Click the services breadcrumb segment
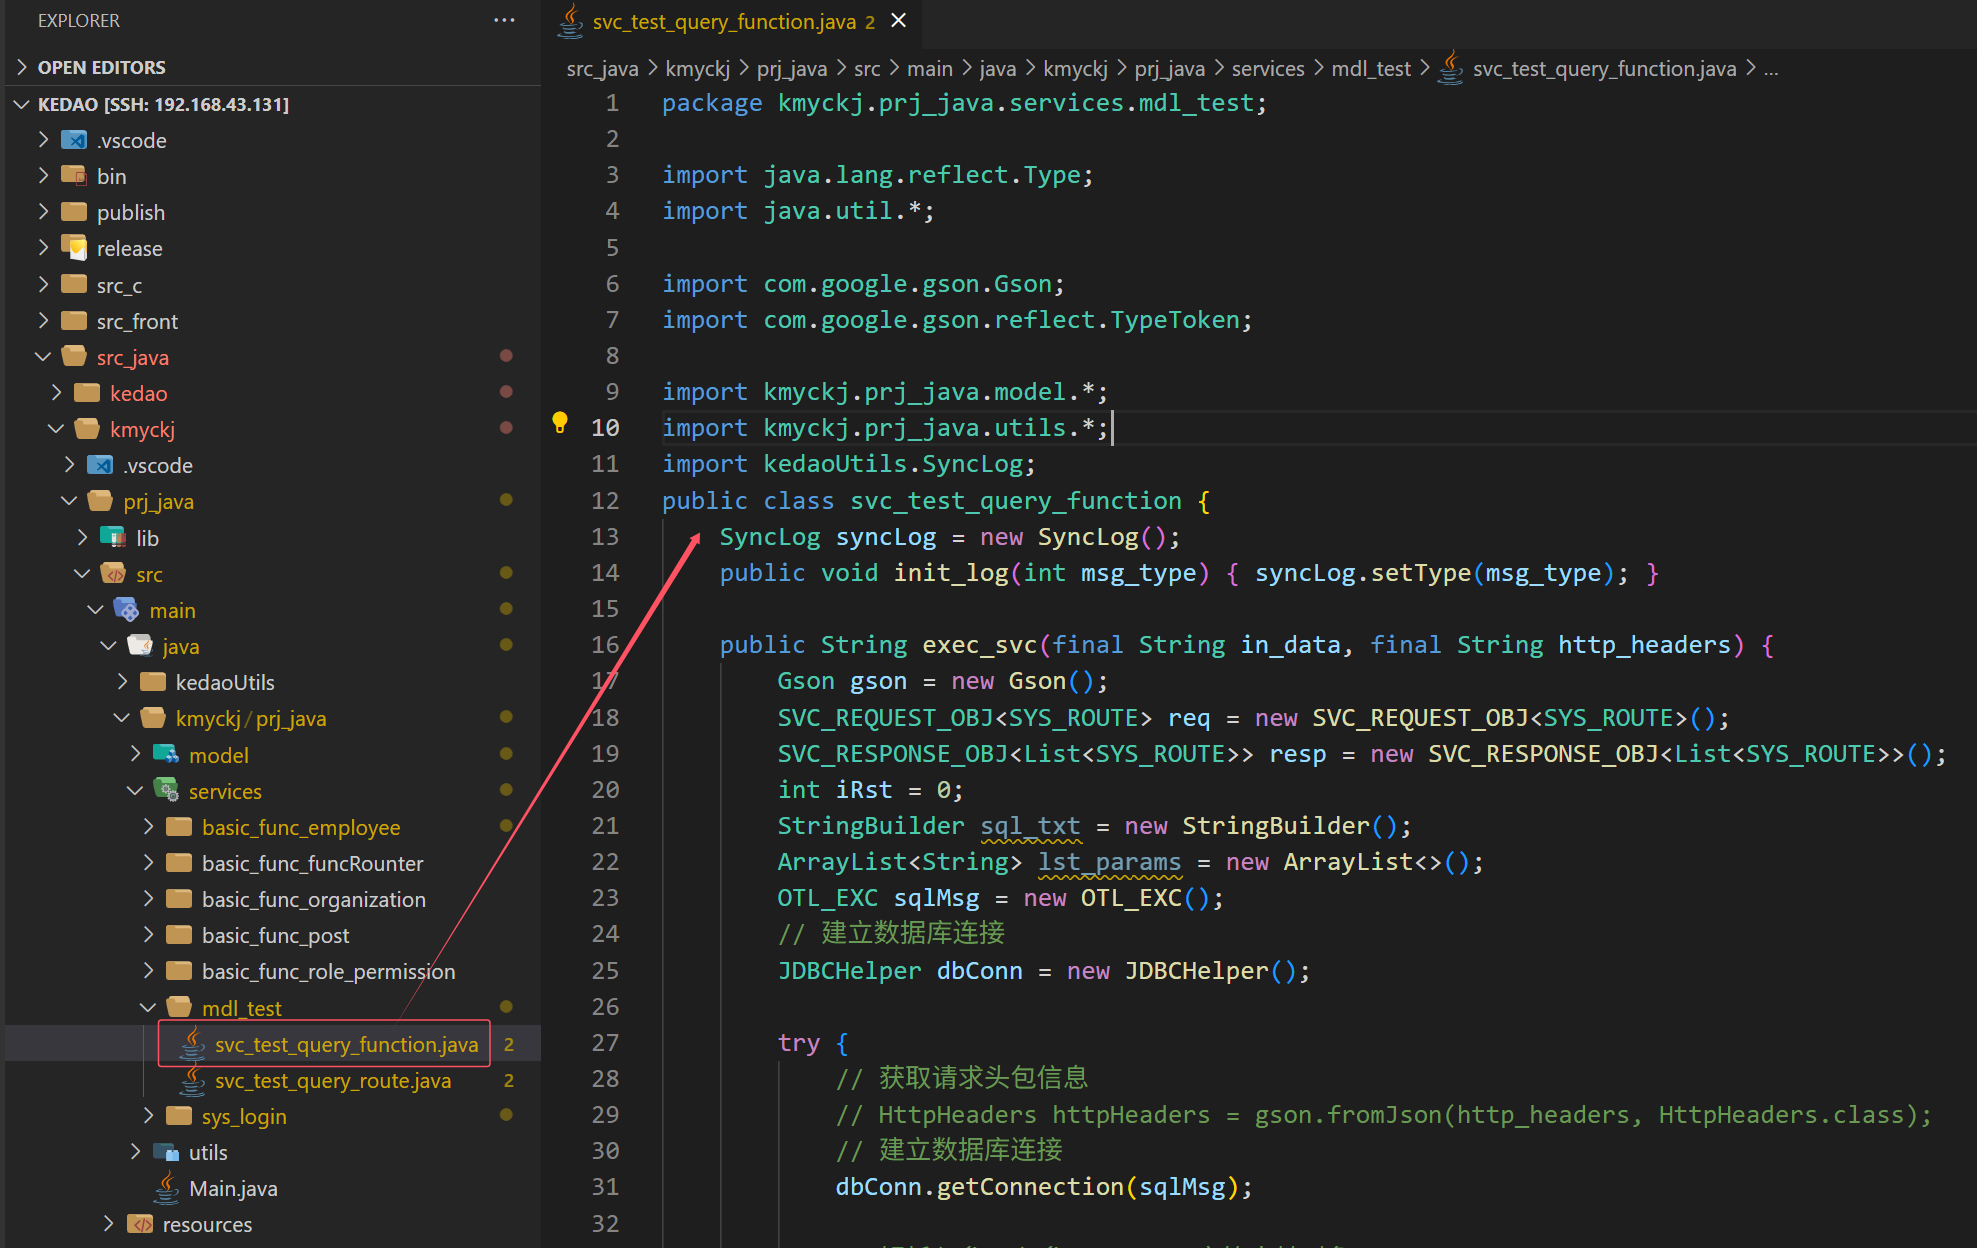Screen dimensions: 1977x1248 pos(1267,69)
